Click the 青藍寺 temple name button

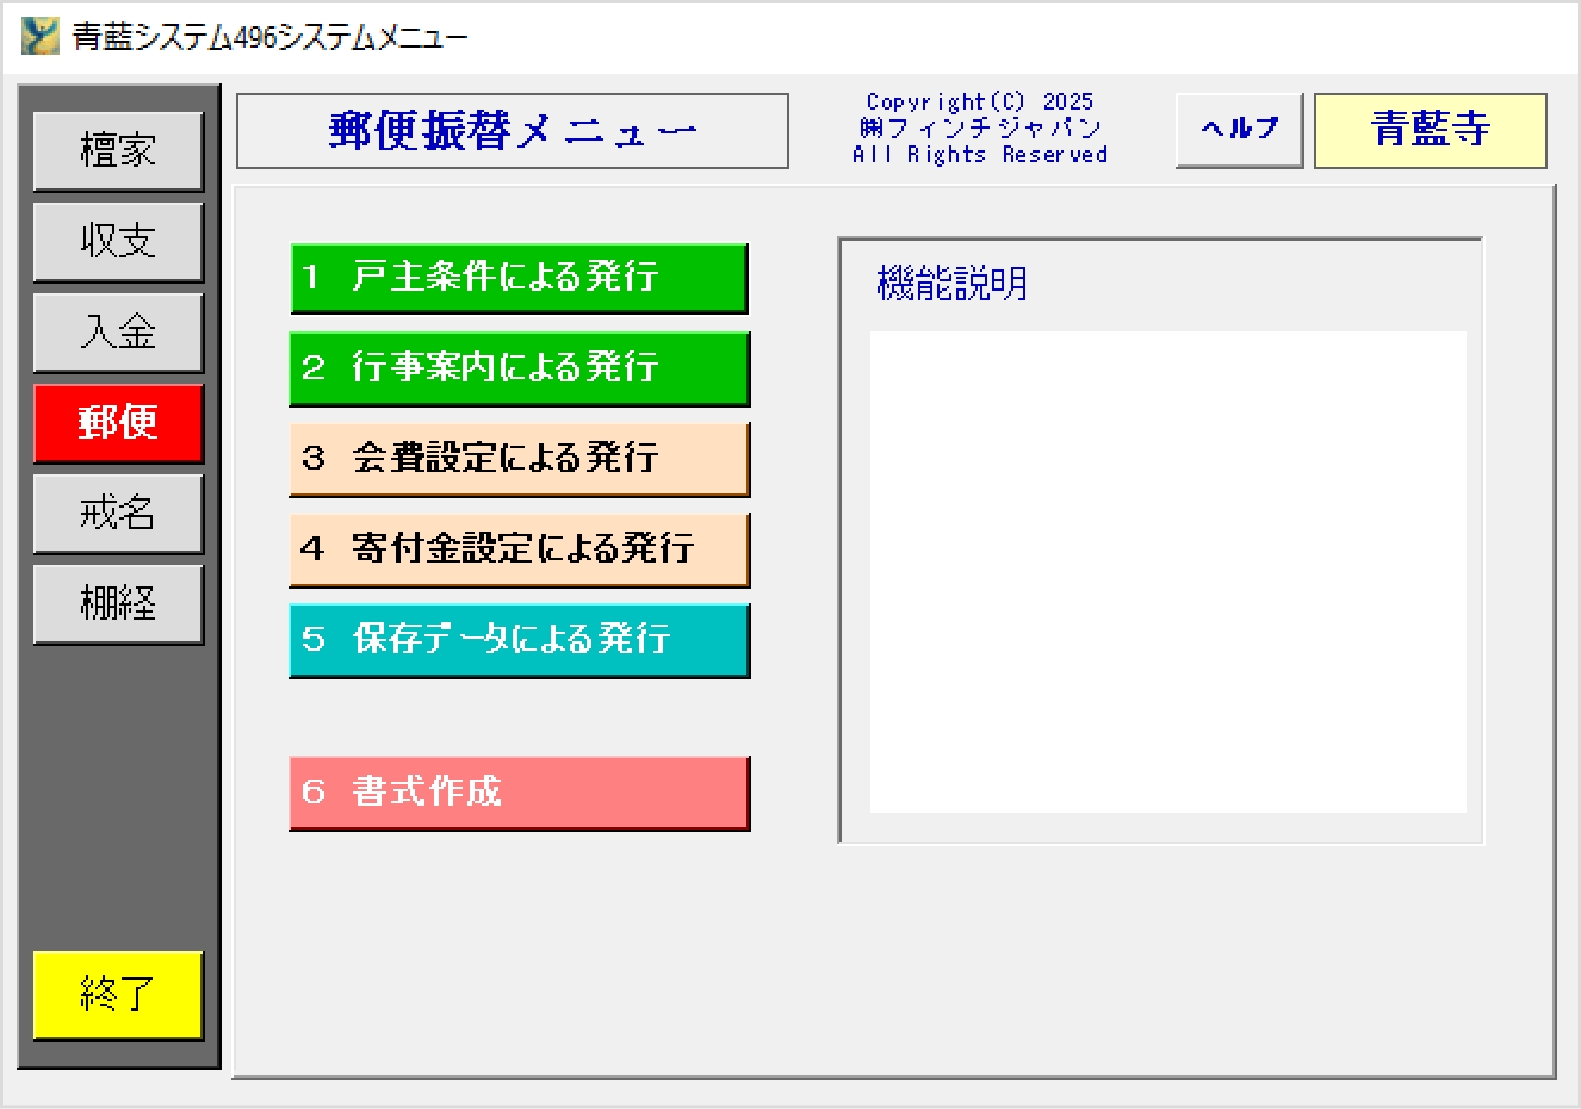(x=1430, y=130)
